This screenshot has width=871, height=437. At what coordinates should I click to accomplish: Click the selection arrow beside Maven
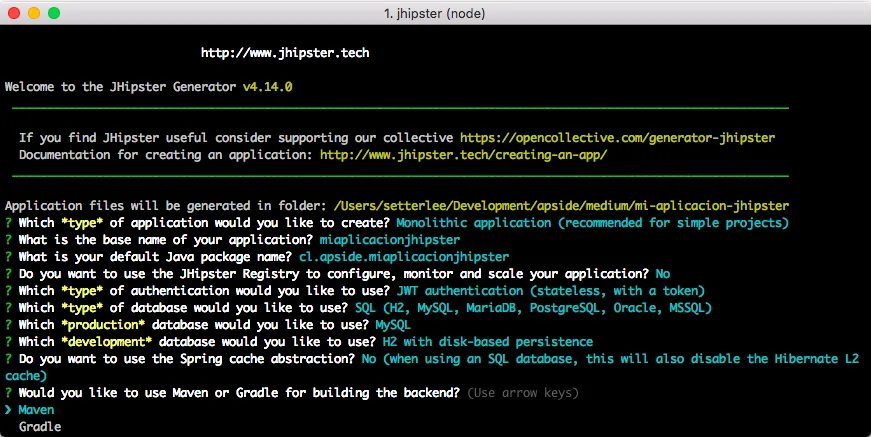8,410
